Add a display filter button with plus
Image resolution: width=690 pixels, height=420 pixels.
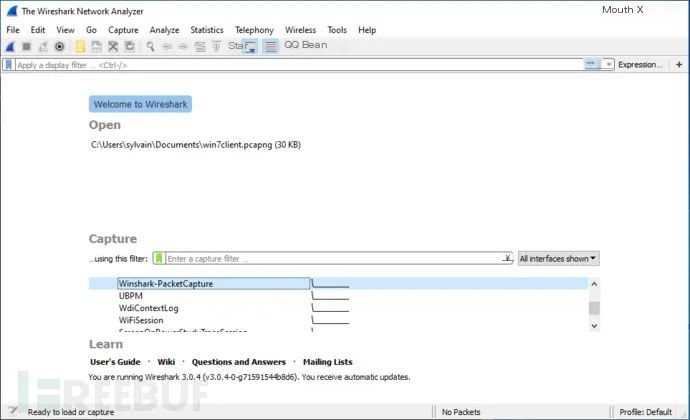pos(679,65)
